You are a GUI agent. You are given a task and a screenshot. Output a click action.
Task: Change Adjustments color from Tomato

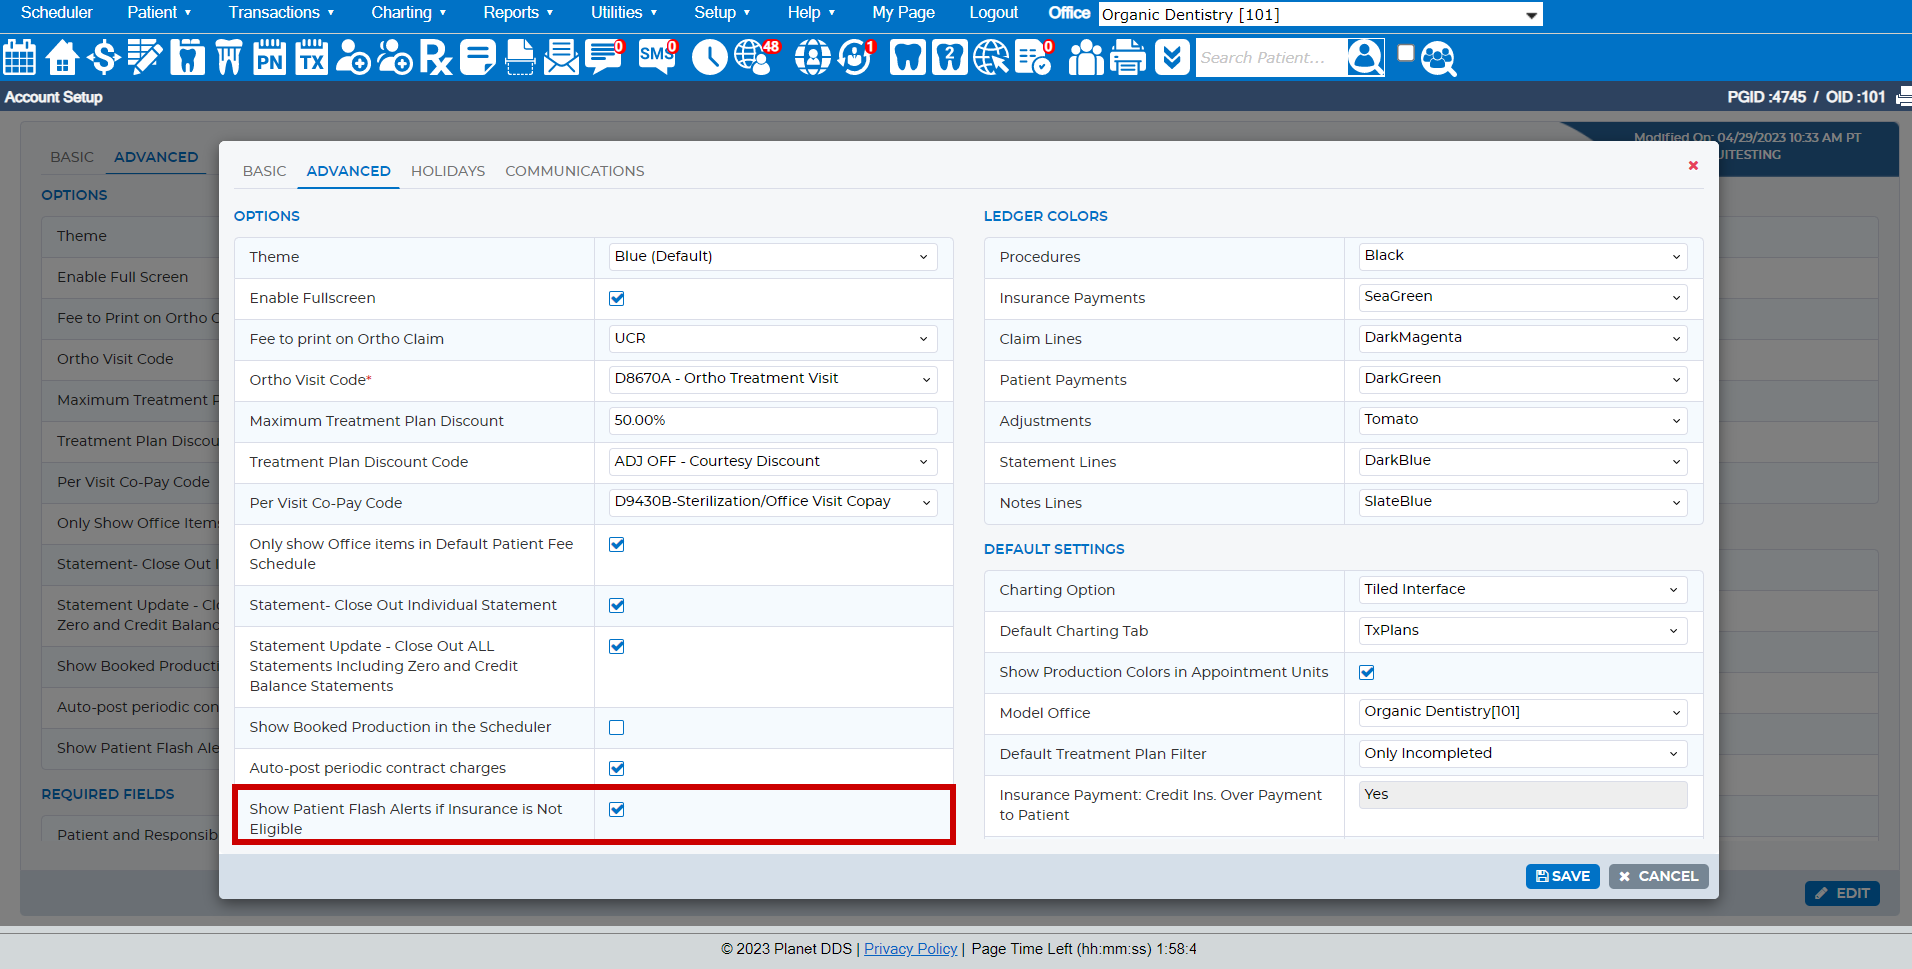pos(1523,420)
